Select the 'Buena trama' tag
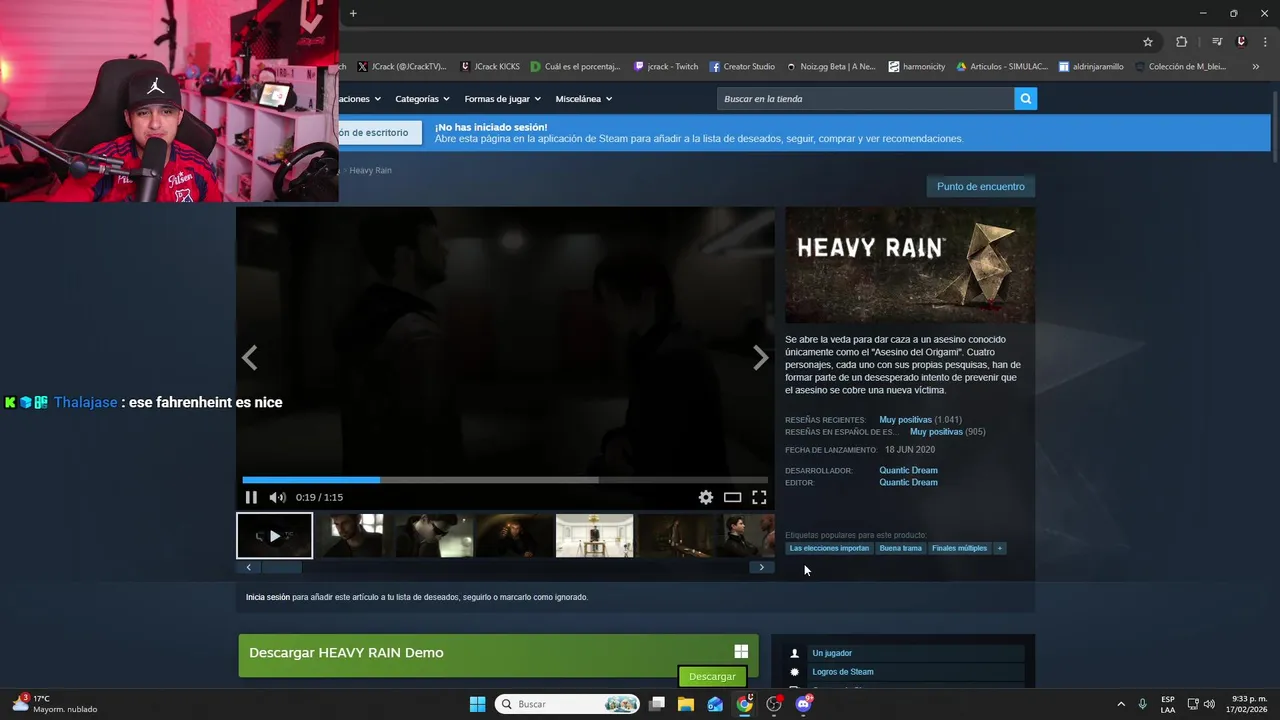1280x720 pixels. tap(900, 548)
